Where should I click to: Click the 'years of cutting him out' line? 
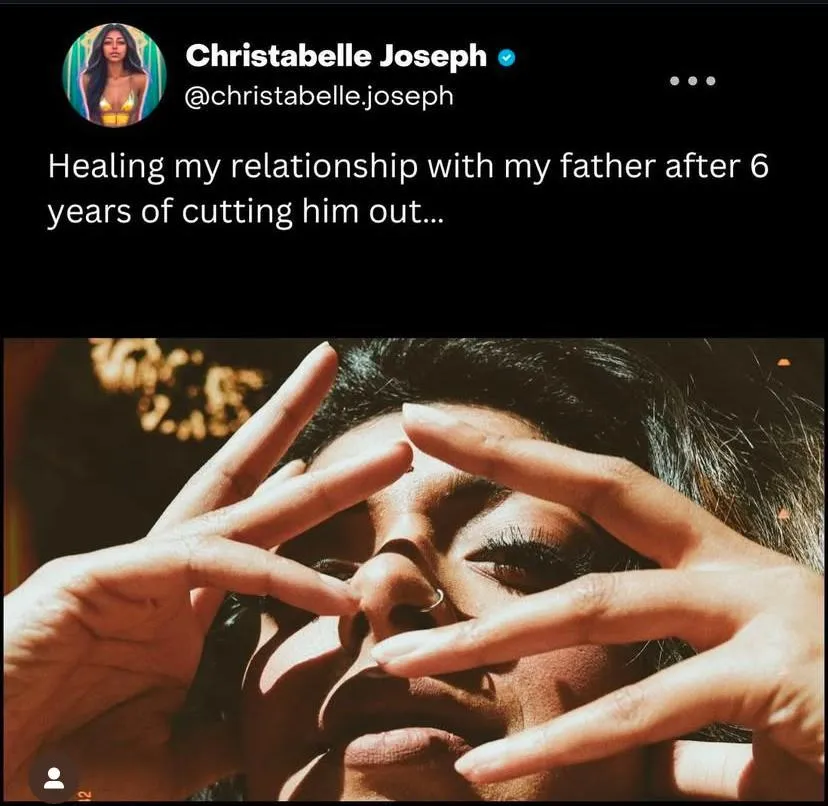[244, 212]
